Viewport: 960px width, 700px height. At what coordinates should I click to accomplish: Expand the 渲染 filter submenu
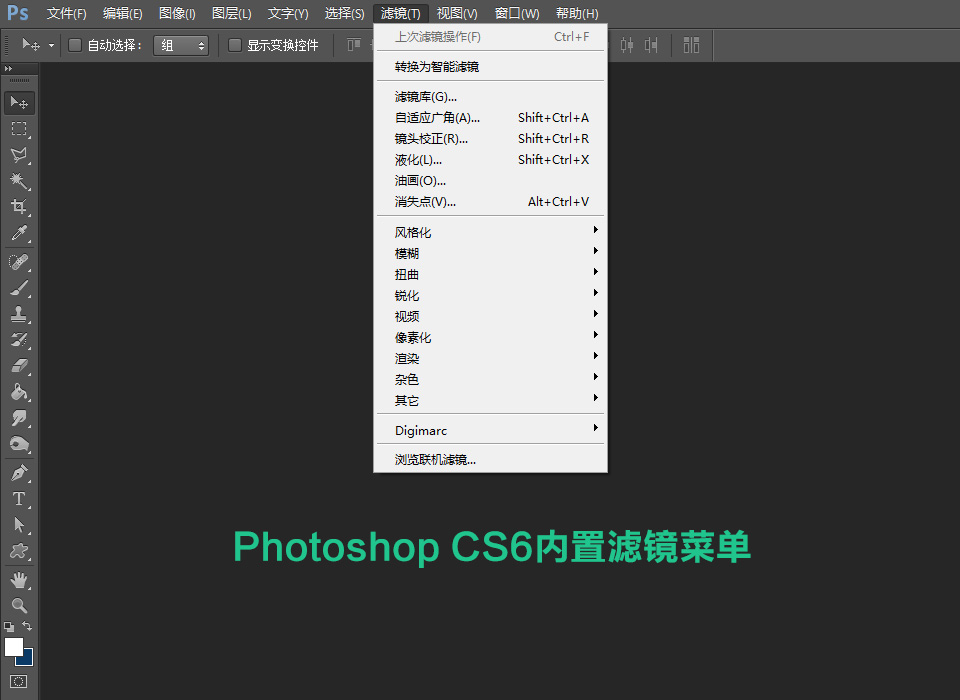pyautogui.click(x=430, y=357)
